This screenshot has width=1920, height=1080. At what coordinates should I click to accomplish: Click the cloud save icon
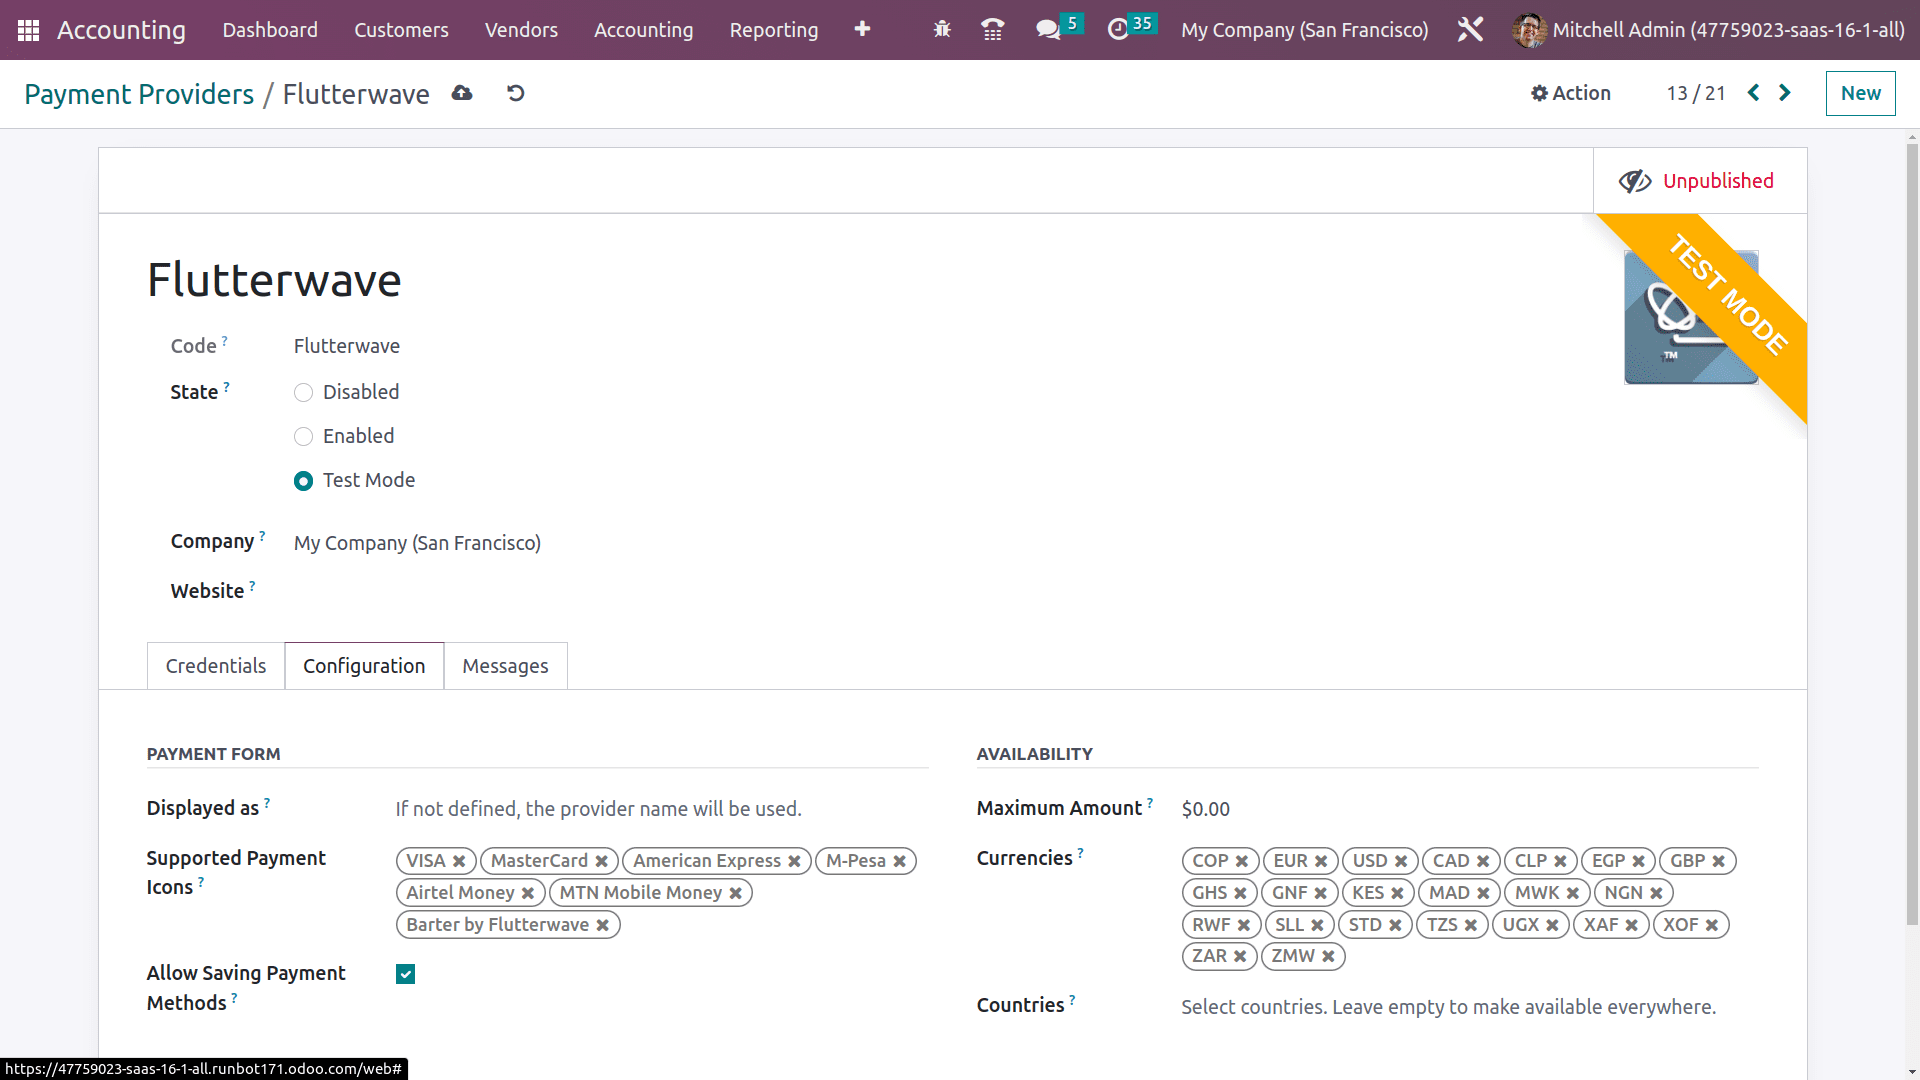pyautogui.click(x=462, y=94)
